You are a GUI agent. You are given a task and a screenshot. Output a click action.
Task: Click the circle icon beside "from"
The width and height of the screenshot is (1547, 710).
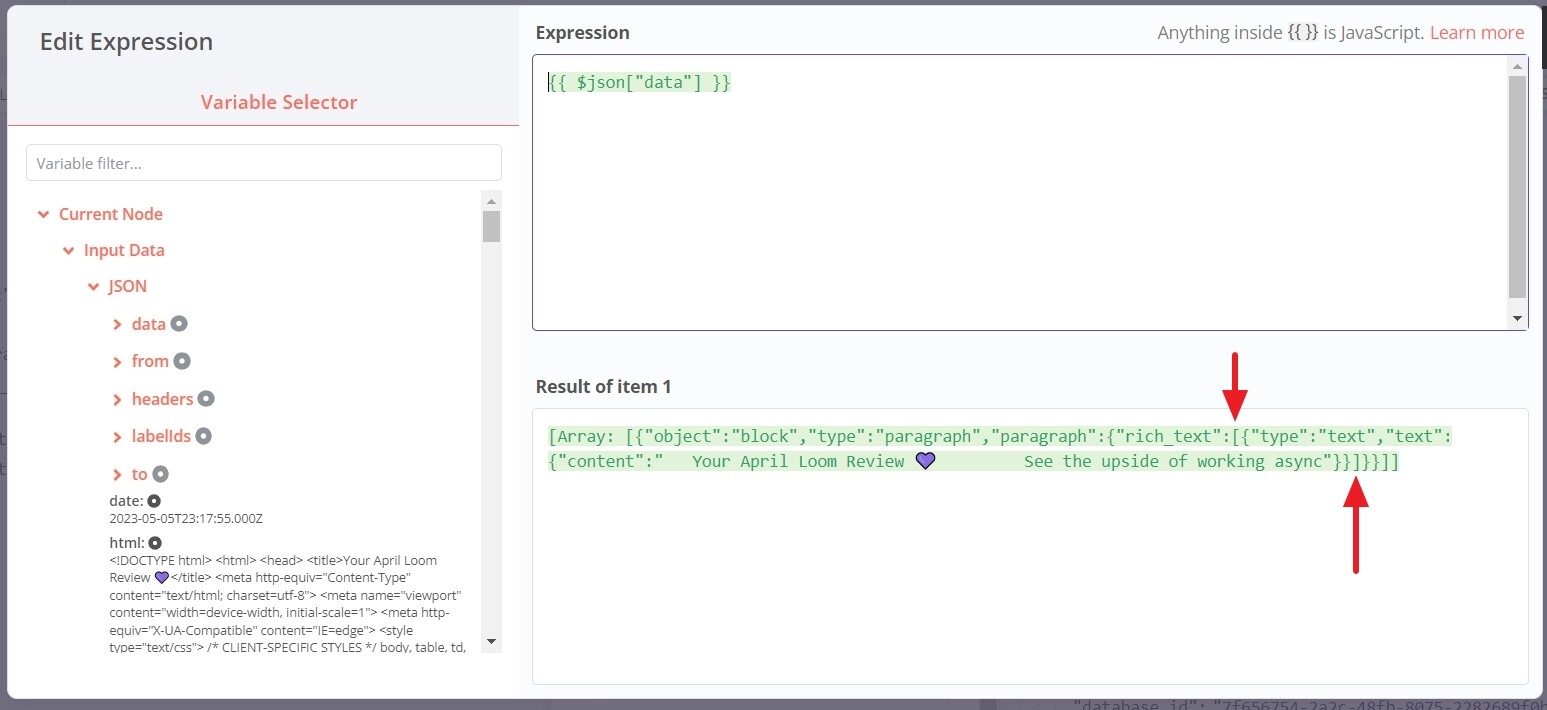tap(181, 361)
